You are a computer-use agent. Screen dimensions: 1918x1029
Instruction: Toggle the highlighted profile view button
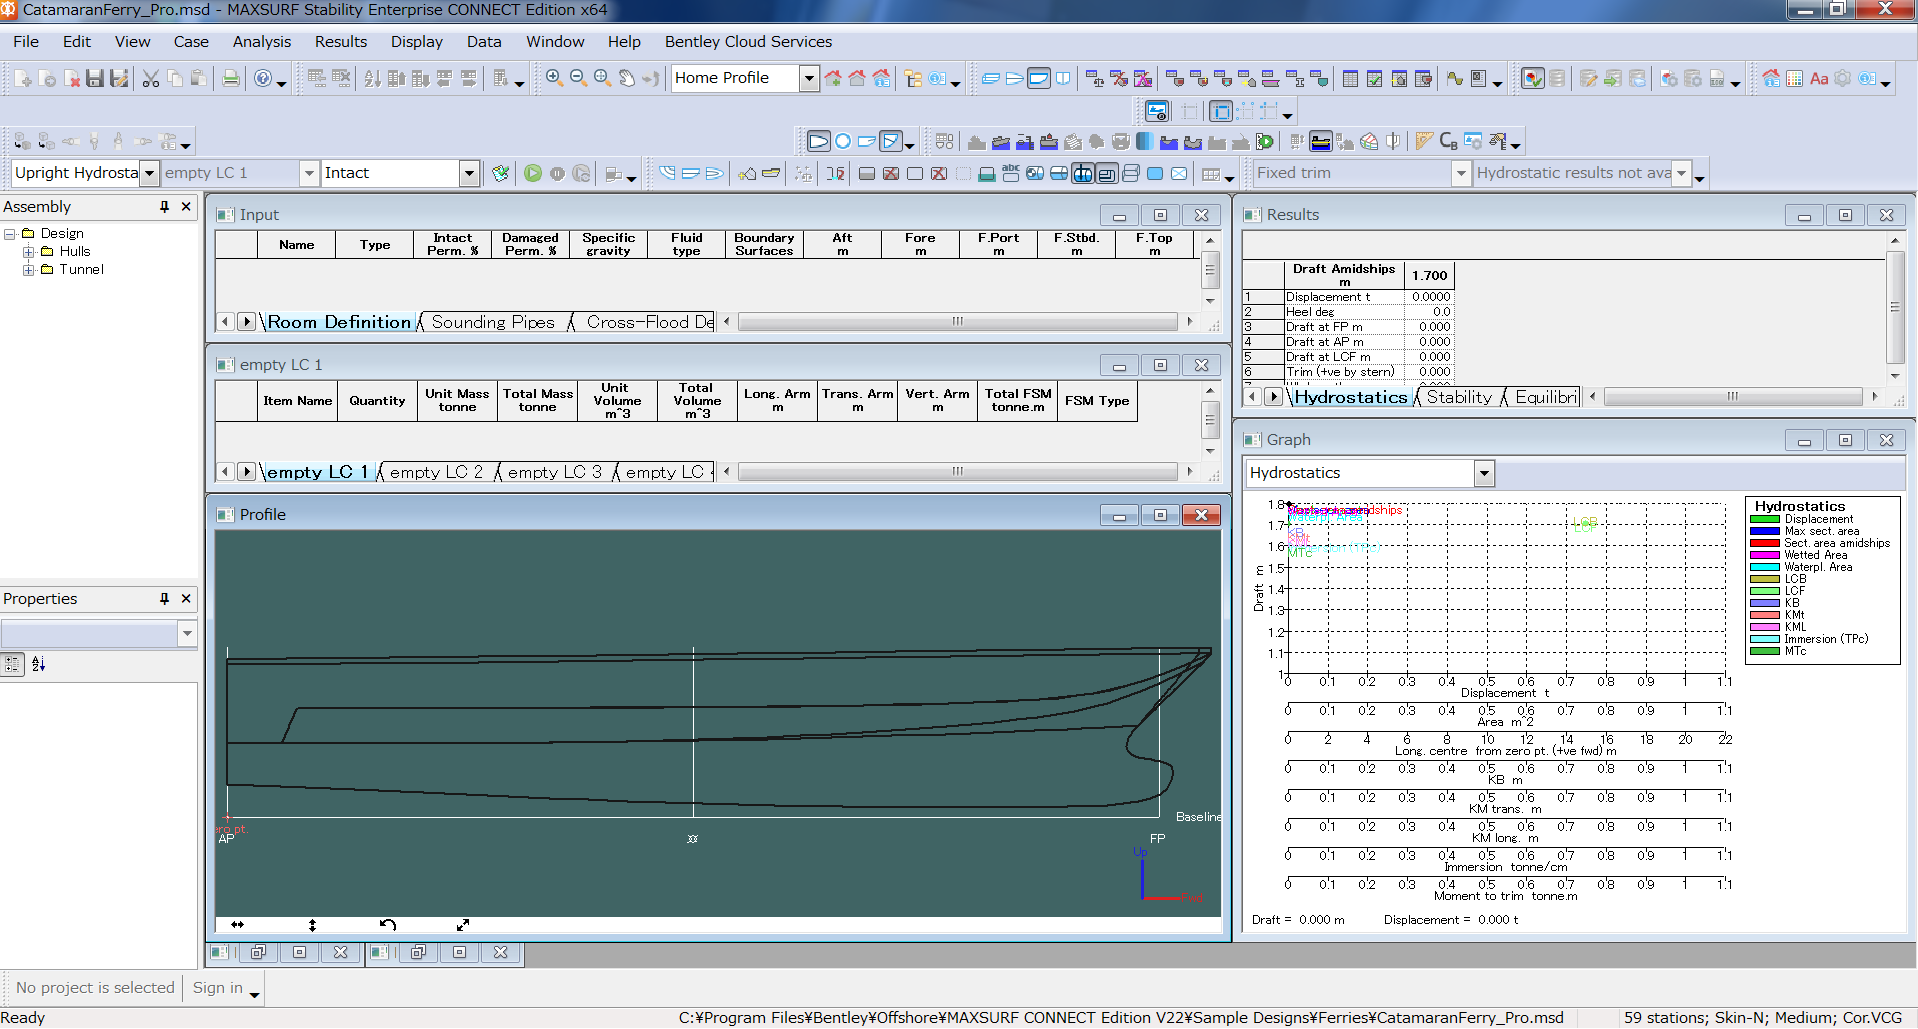point(1039,78)
